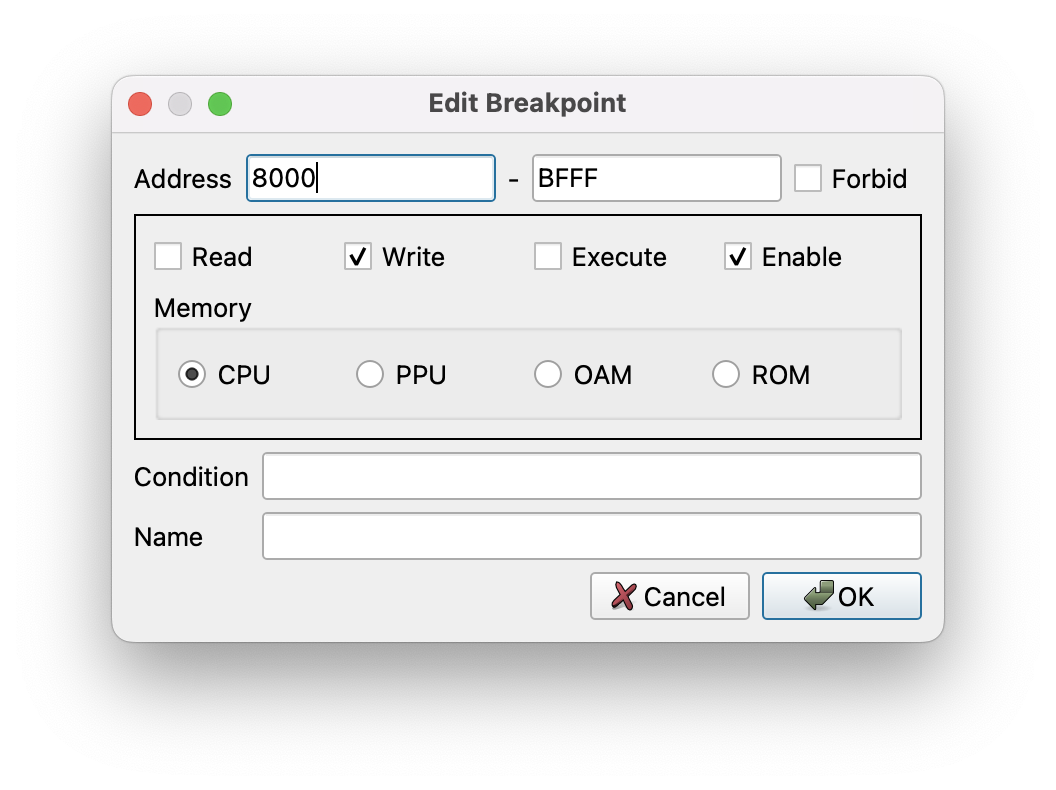Enable the Read checkbox
The image size is (1056, 790).
(168, 257)
